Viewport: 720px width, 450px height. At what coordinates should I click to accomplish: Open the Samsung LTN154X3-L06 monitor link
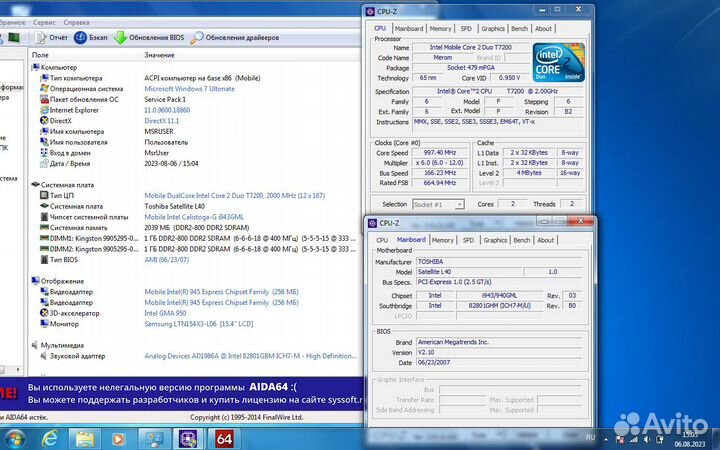[199, 324]
